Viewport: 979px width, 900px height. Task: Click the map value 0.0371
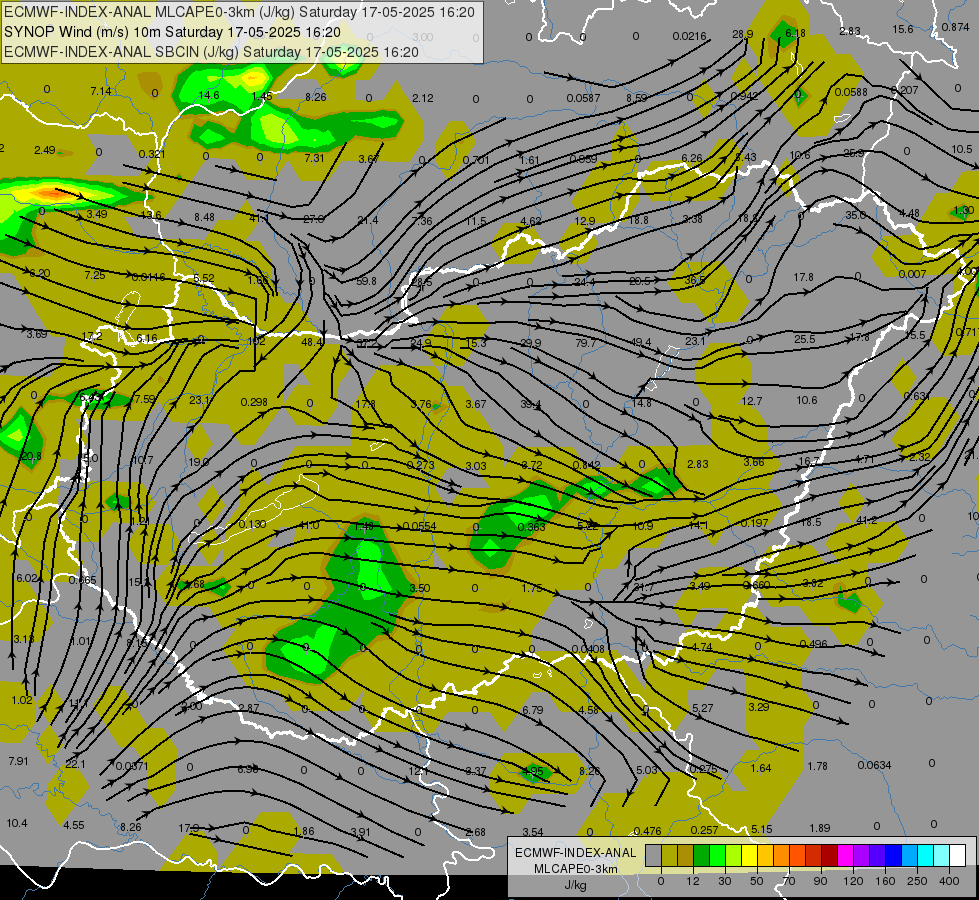(x=132, y=766)
